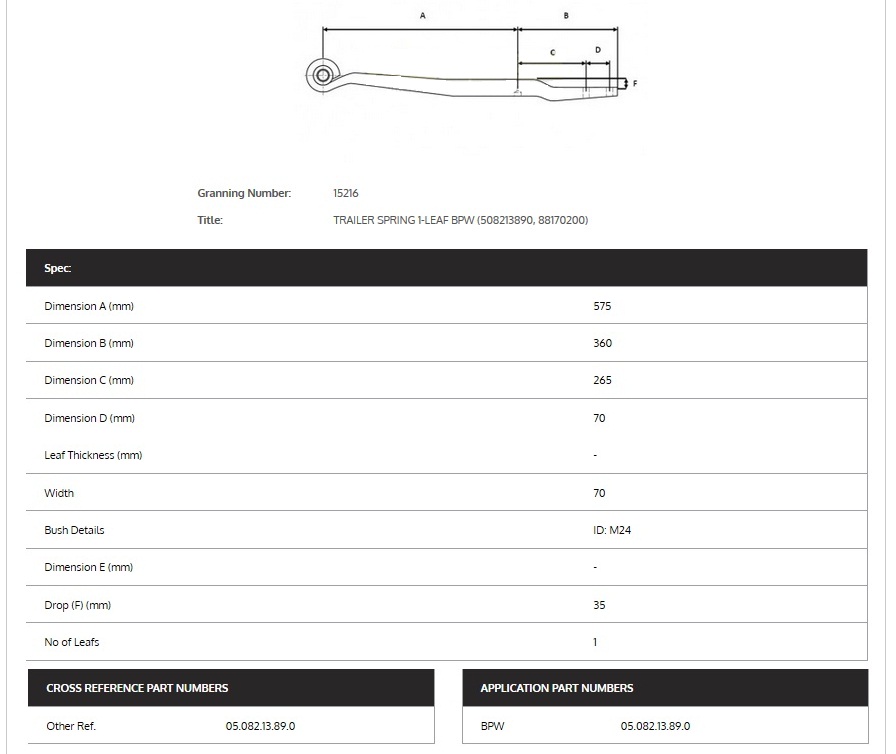This screenshot has width=896, height=754.
Task: Click the 'Dimension B (mm)' row label
Action: point(89,343)
